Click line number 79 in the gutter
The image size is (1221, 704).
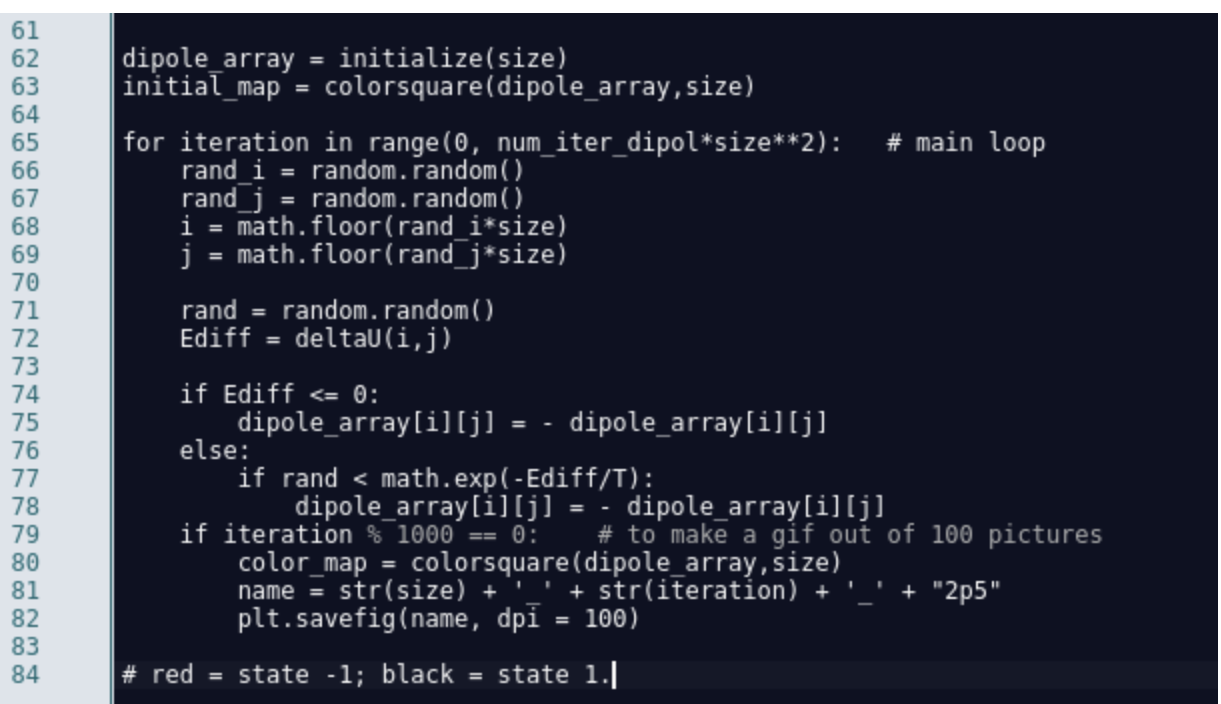coord(23,535)
